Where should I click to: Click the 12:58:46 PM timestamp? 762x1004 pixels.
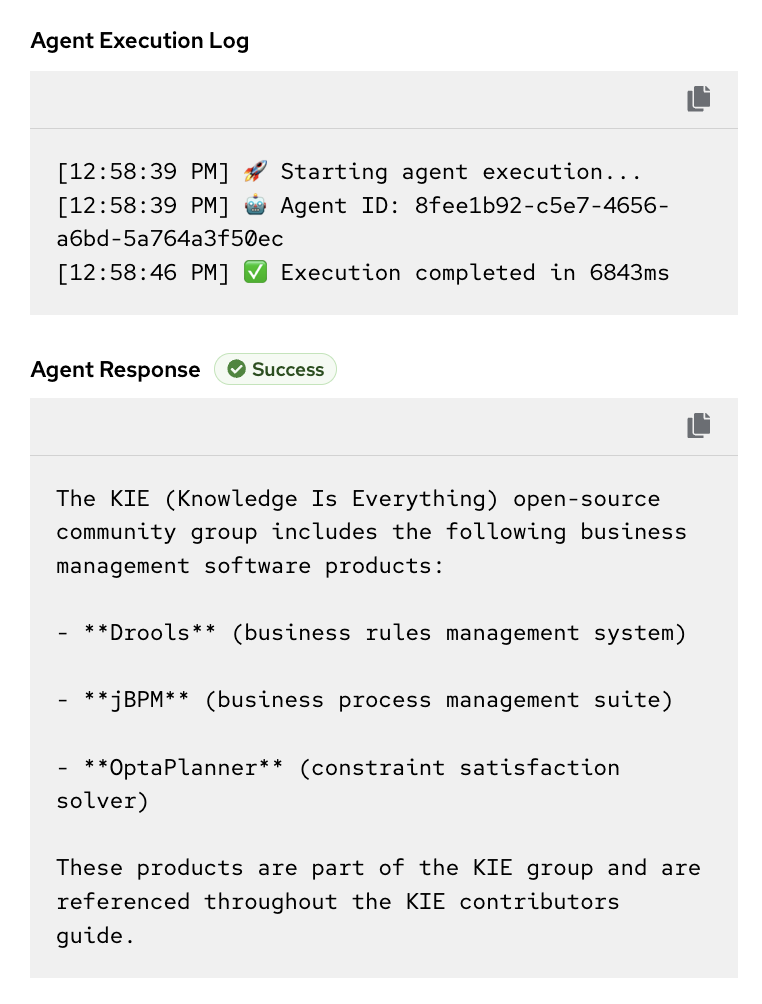pos(144,273)
